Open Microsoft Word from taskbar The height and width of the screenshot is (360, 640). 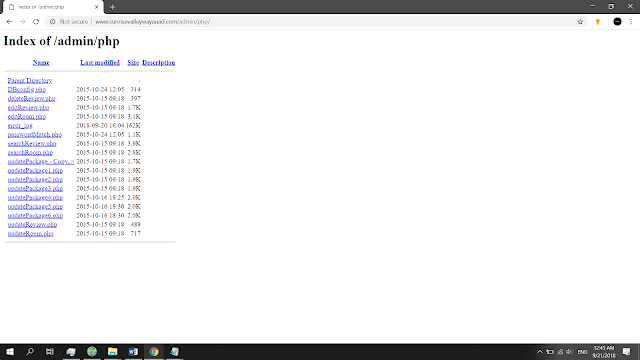point(133,351)
